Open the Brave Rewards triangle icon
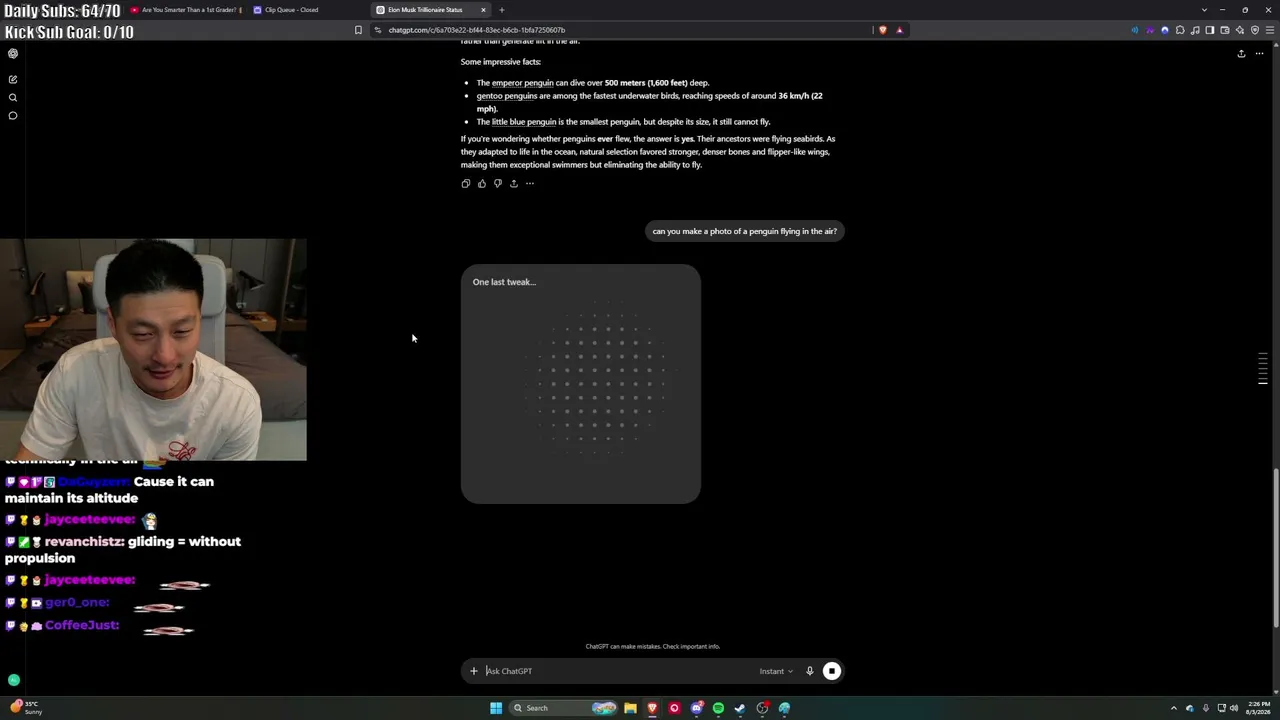 899,30
